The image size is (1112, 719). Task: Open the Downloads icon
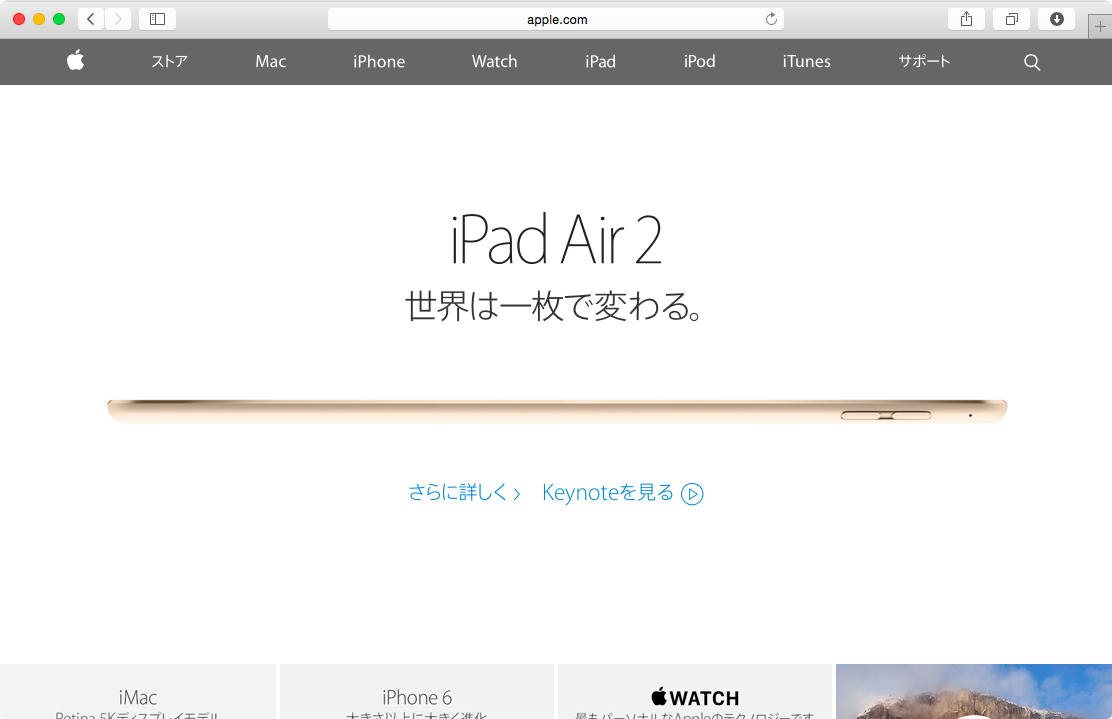pos(1057,19)
